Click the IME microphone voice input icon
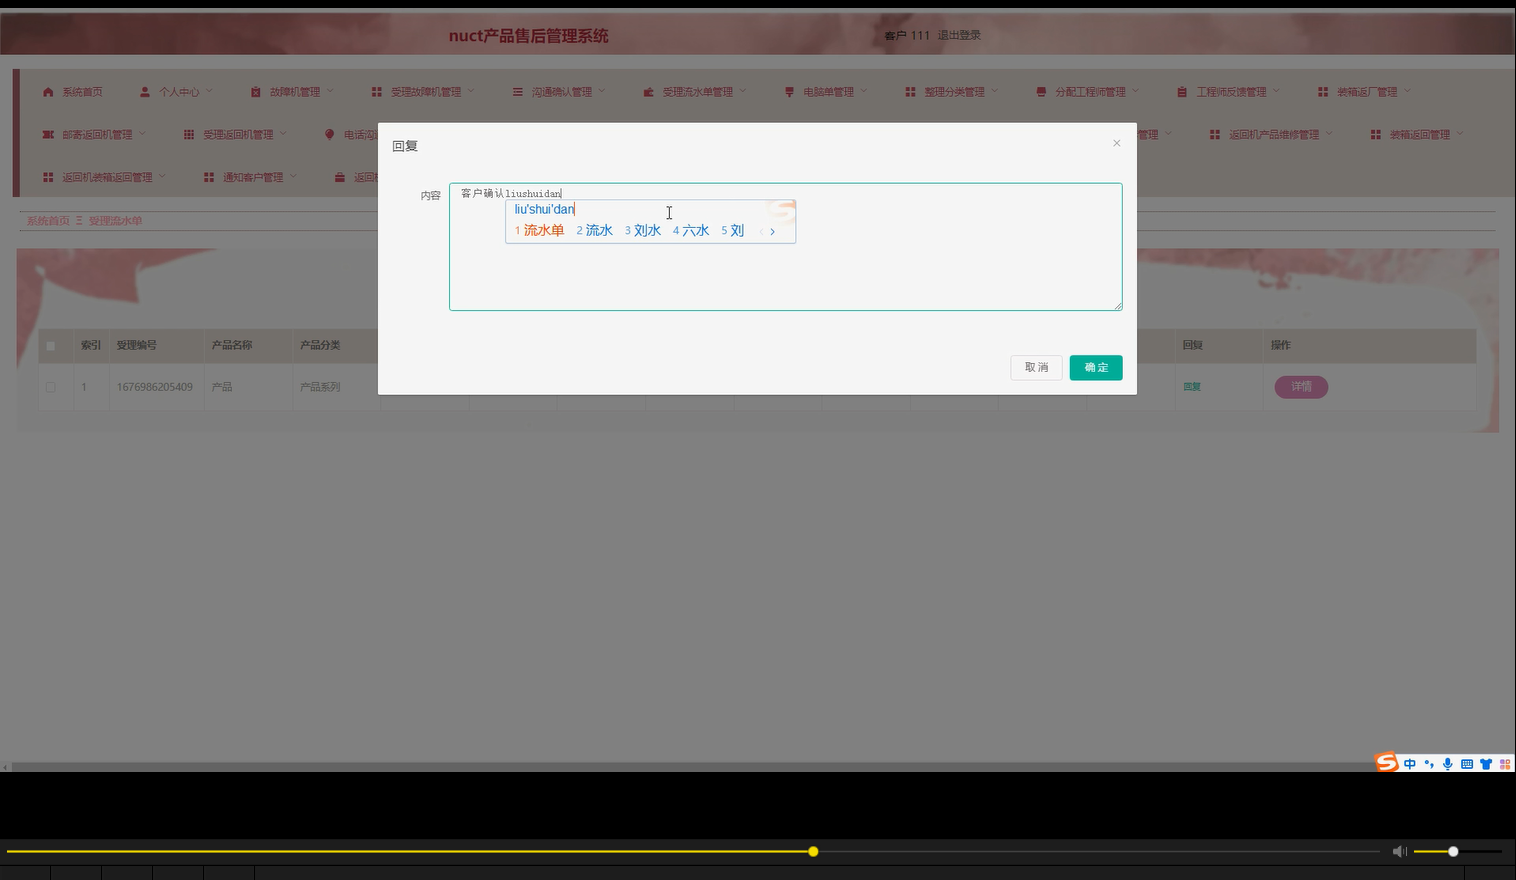The width and height of the screenshot is (1516, 880). point(1448,764)
